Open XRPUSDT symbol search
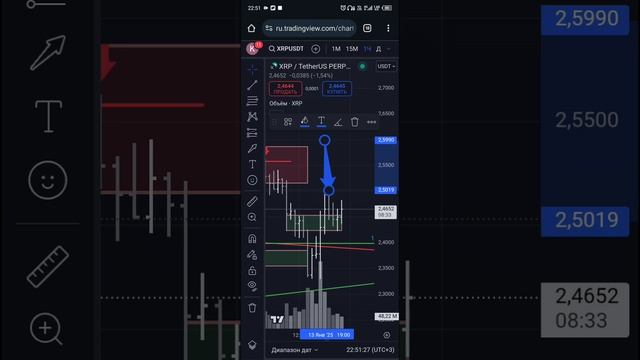Image resolution: width=640 pixels, height=360 pixels. (286, 49)
